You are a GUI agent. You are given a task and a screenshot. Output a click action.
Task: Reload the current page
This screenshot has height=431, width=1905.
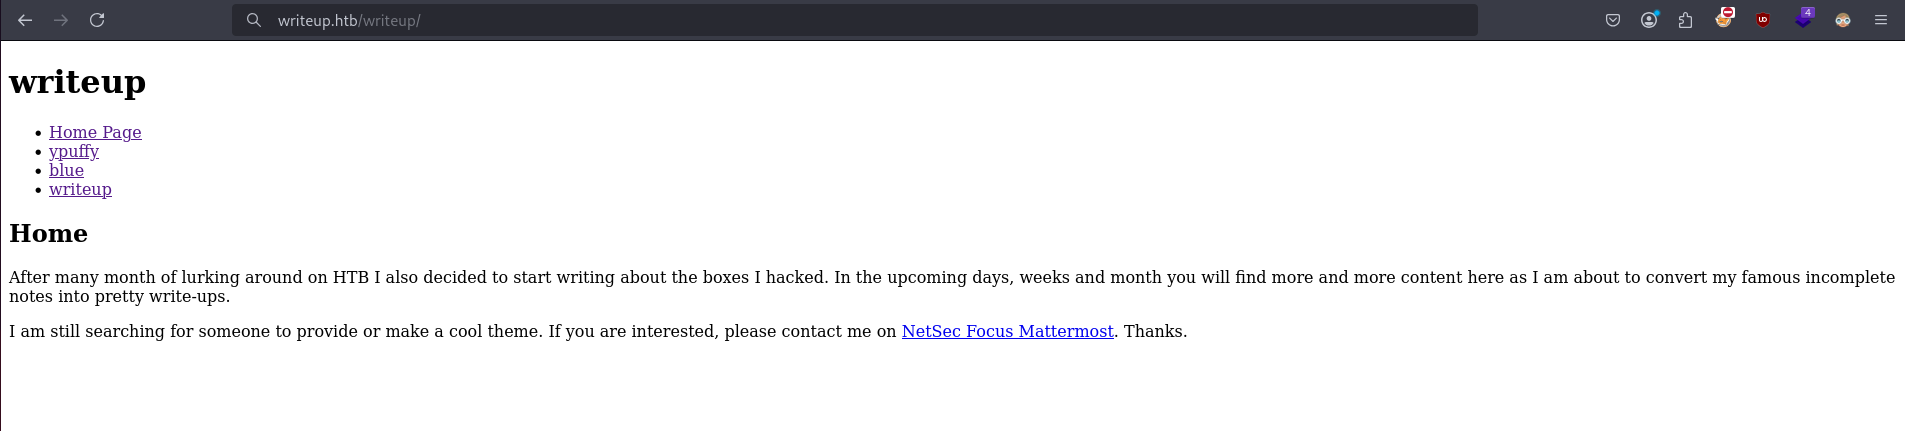[x=97, y=20]
